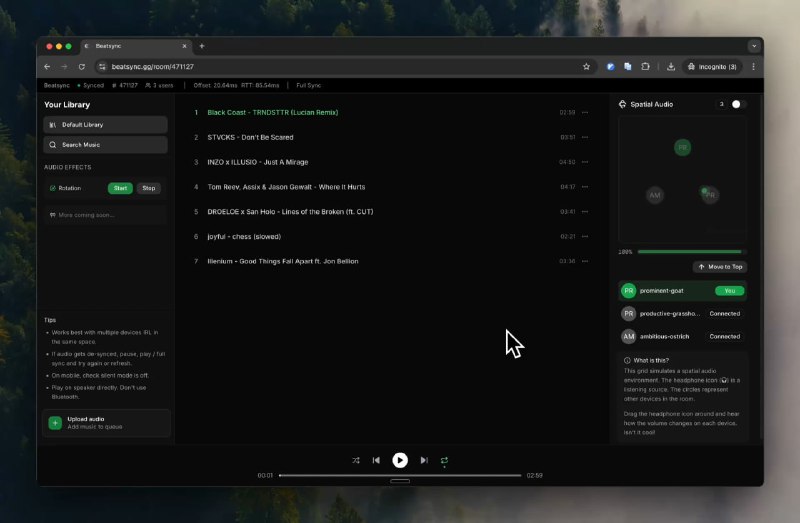
Task: Open three-dot menu for Just A Mirage
Action: (x=585, y=162)
